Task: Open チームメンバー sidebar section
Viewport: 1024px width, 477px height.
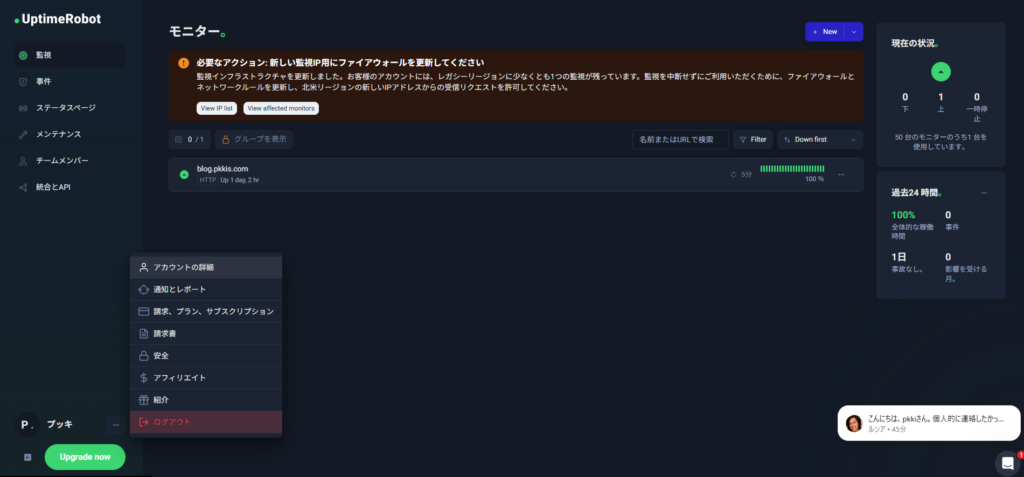Action: 70,161
